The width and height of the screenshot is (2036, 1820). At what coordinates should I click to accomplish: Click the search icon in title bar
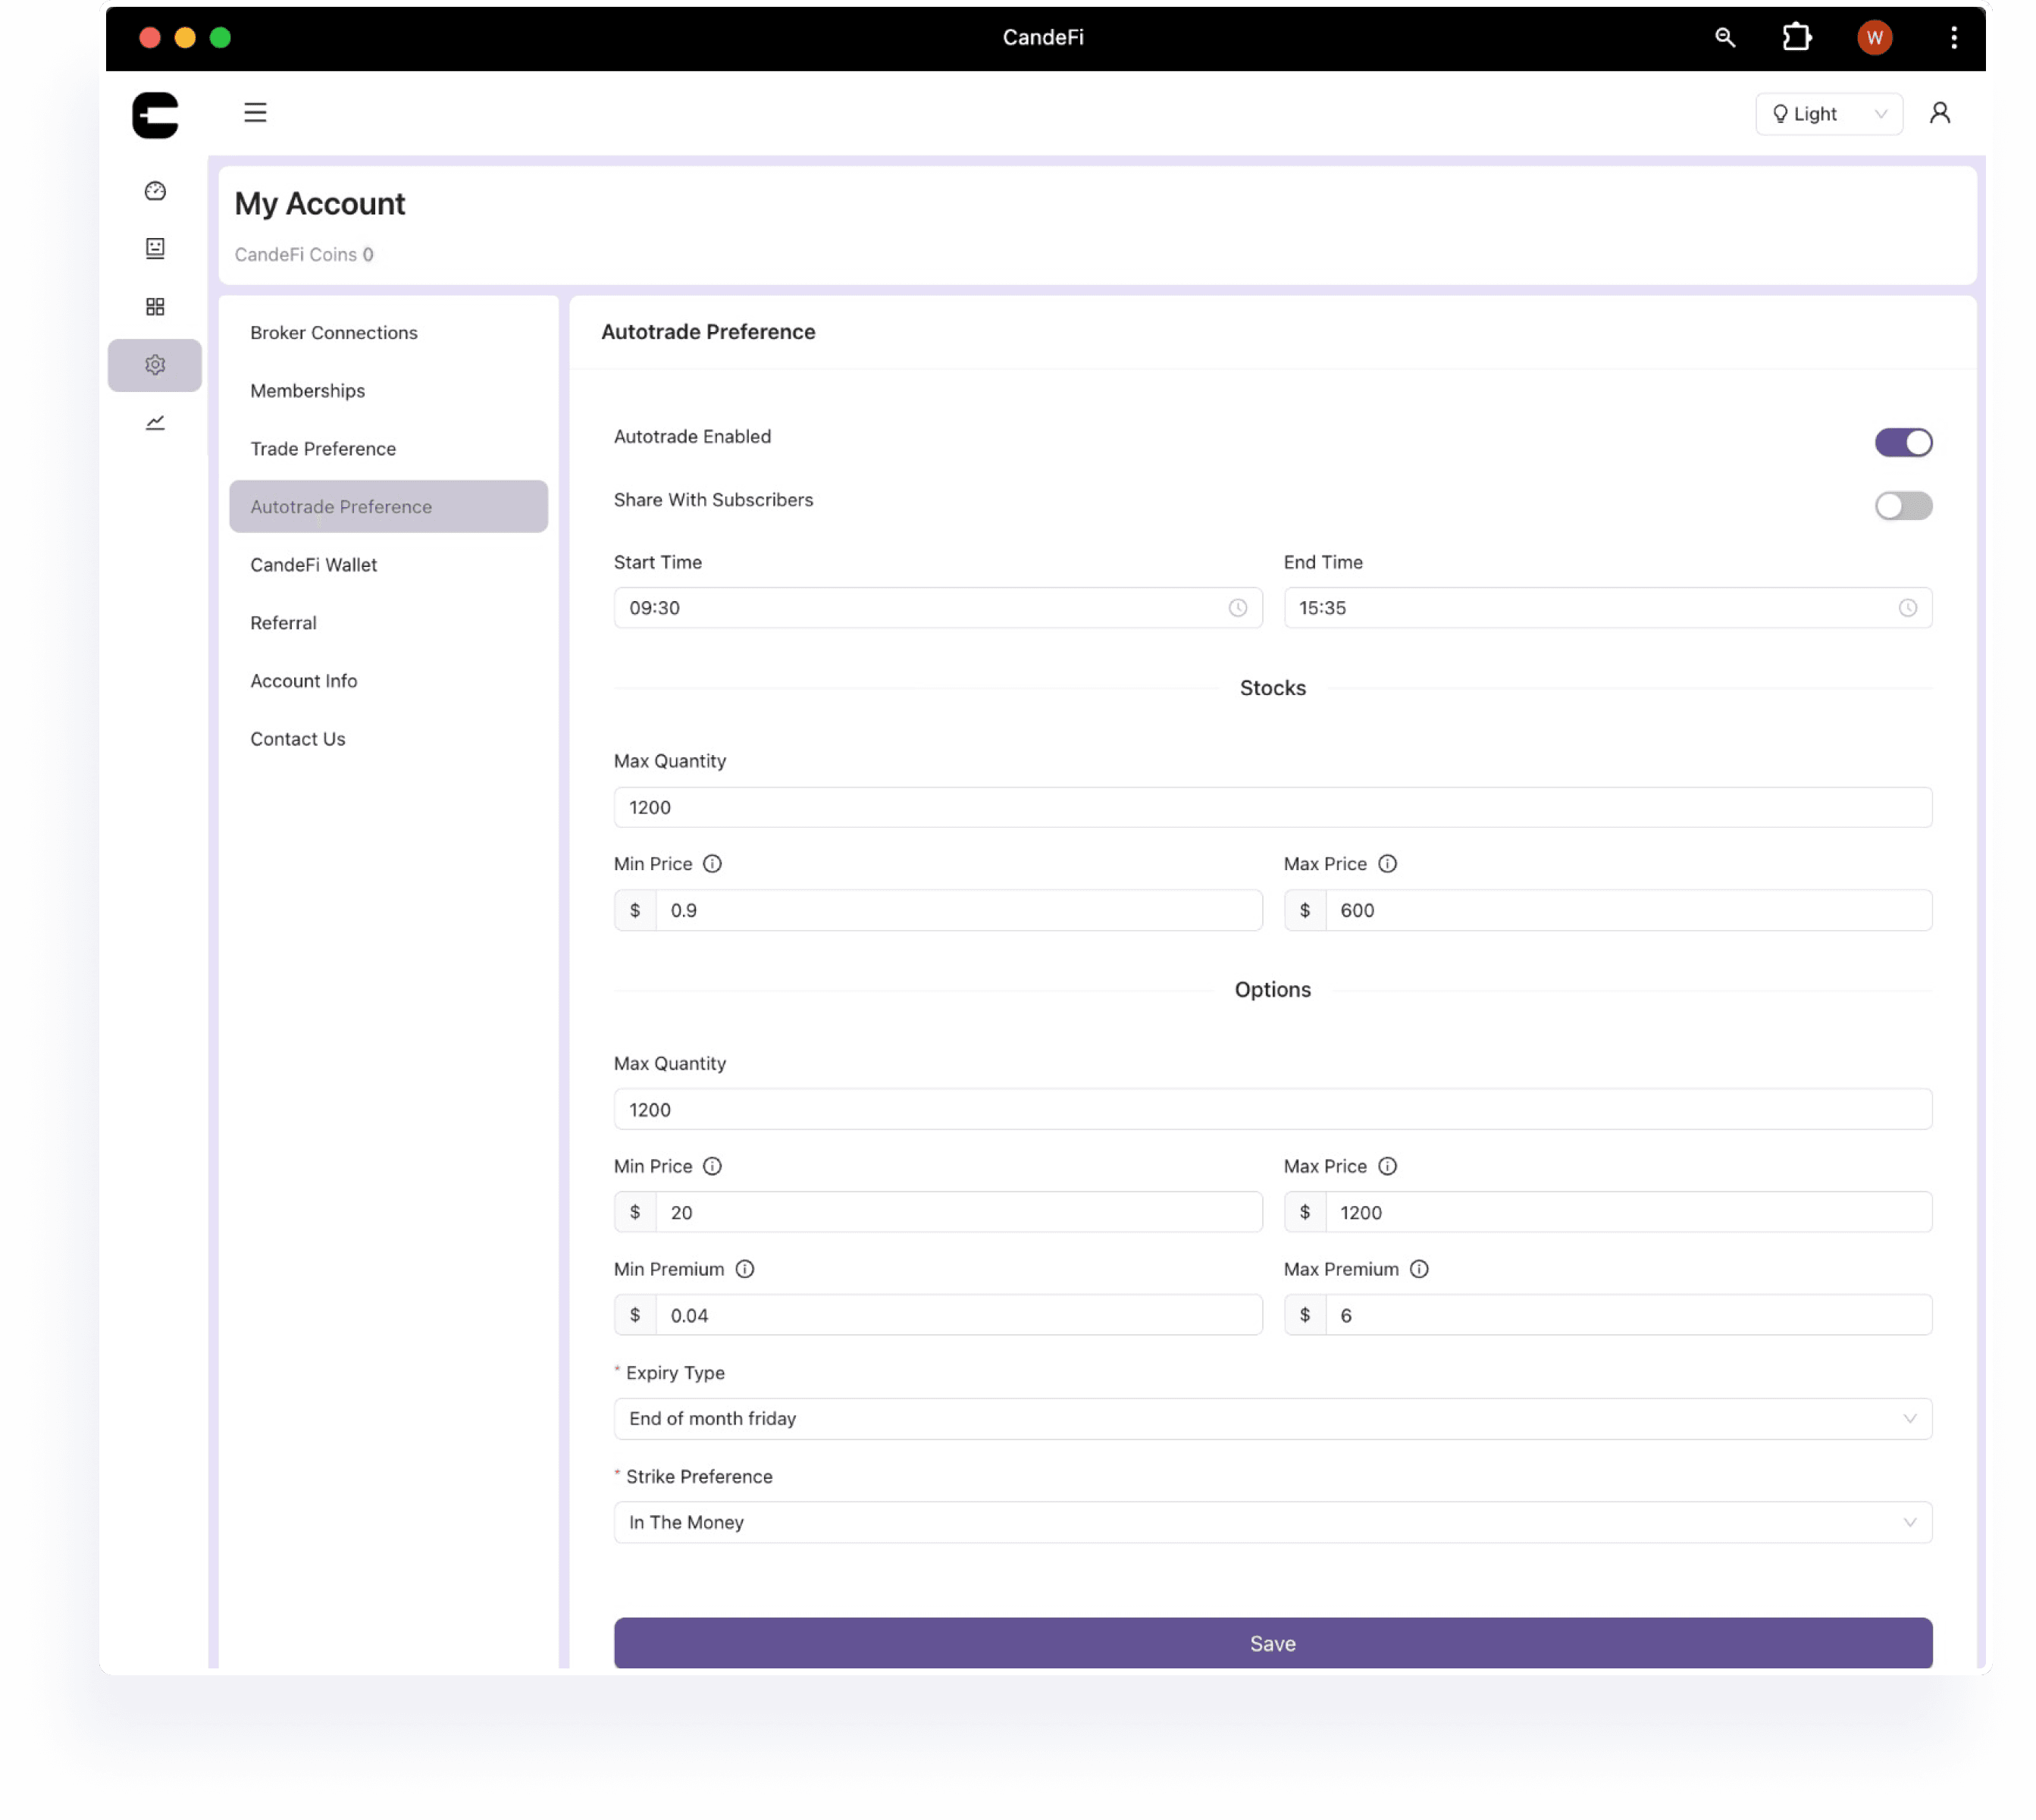tap(1725, 37)
